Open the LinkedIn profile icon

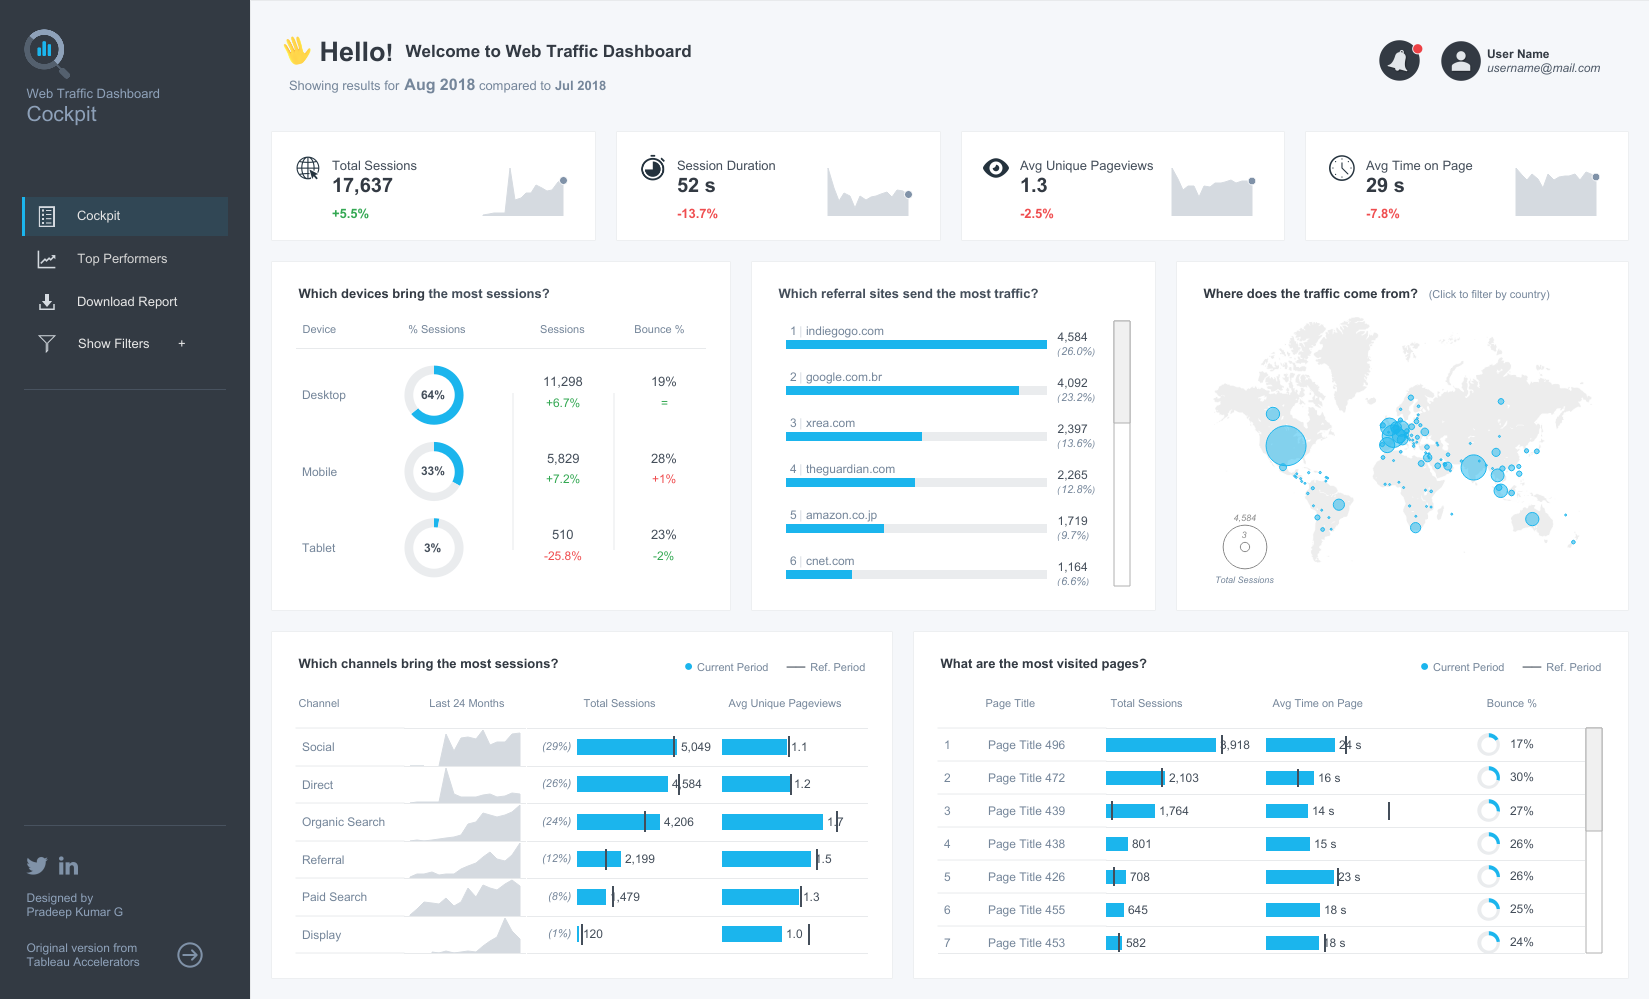pos(68,866)
